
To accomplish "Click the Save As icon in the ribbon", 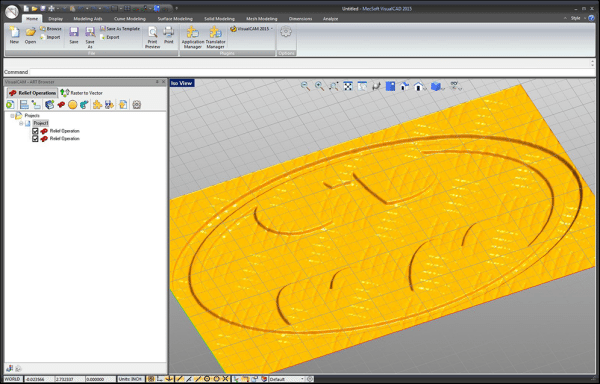I will point(90,33).
